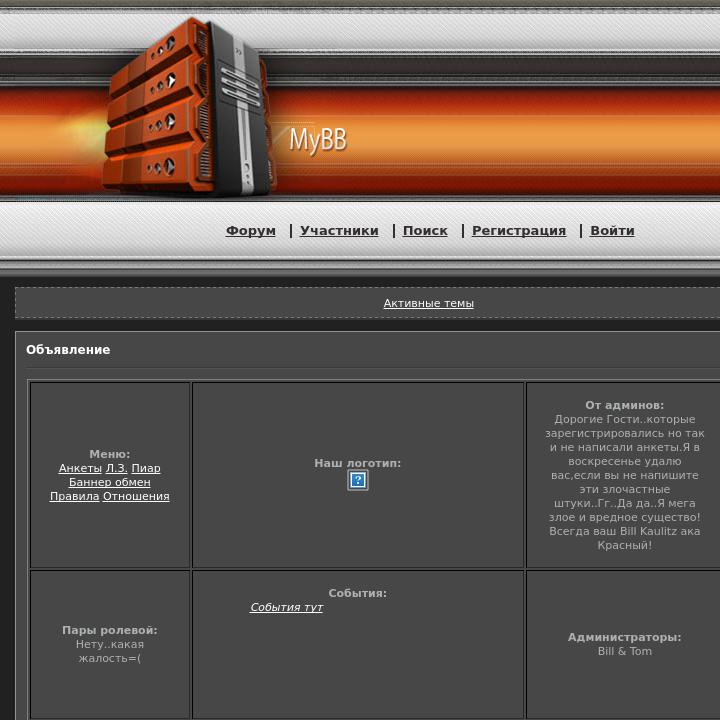The height and width of the screenshot is (720, 720).
Task: Click the Войти login link
Action: [612, 231]
